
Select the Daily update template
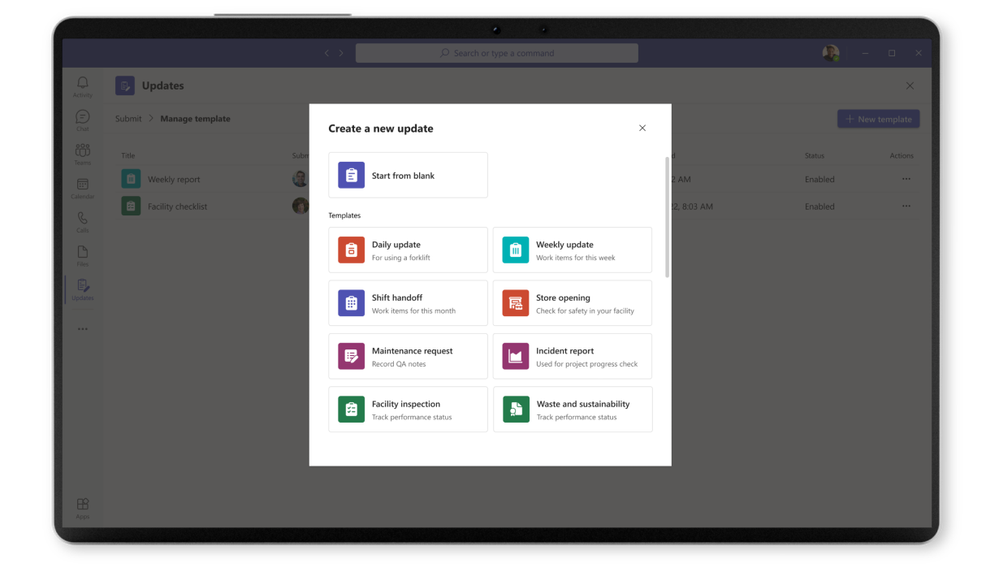click(x=408, y=250)
